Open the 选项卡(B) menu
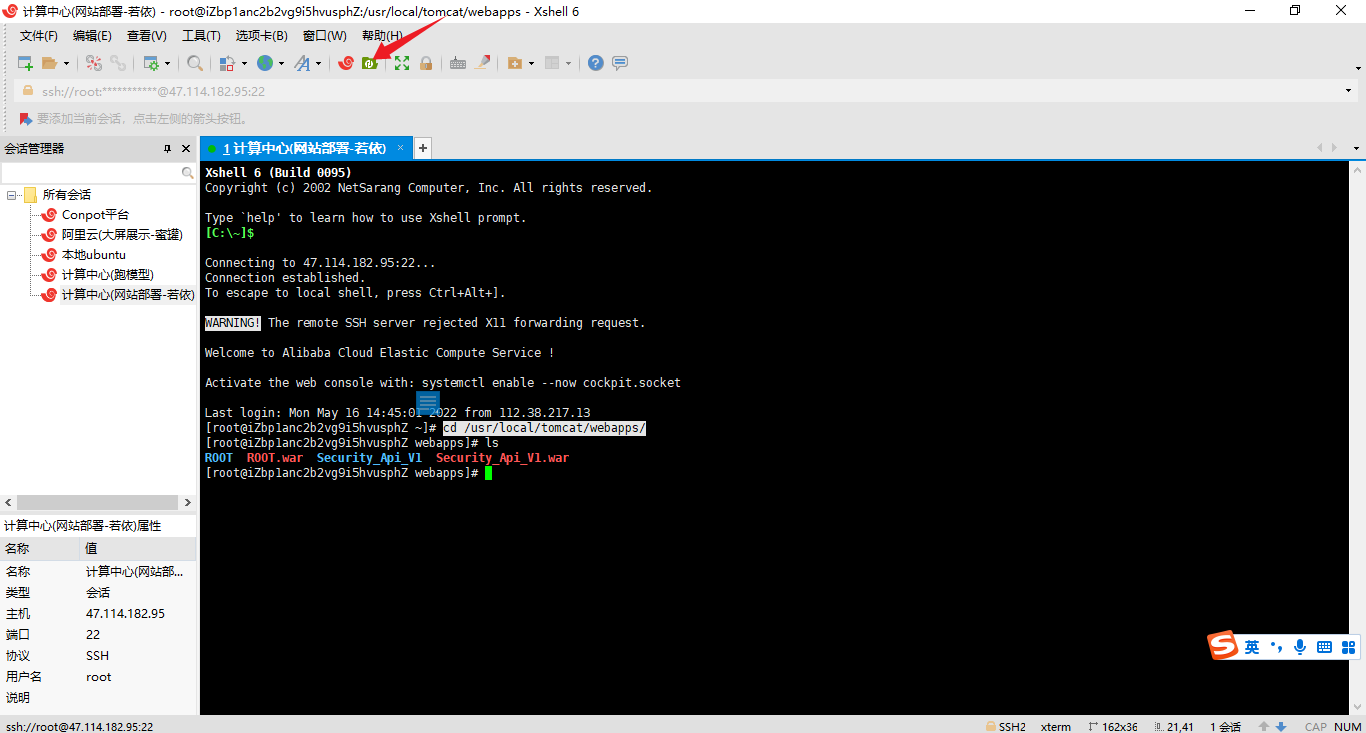 click(262, 36)
